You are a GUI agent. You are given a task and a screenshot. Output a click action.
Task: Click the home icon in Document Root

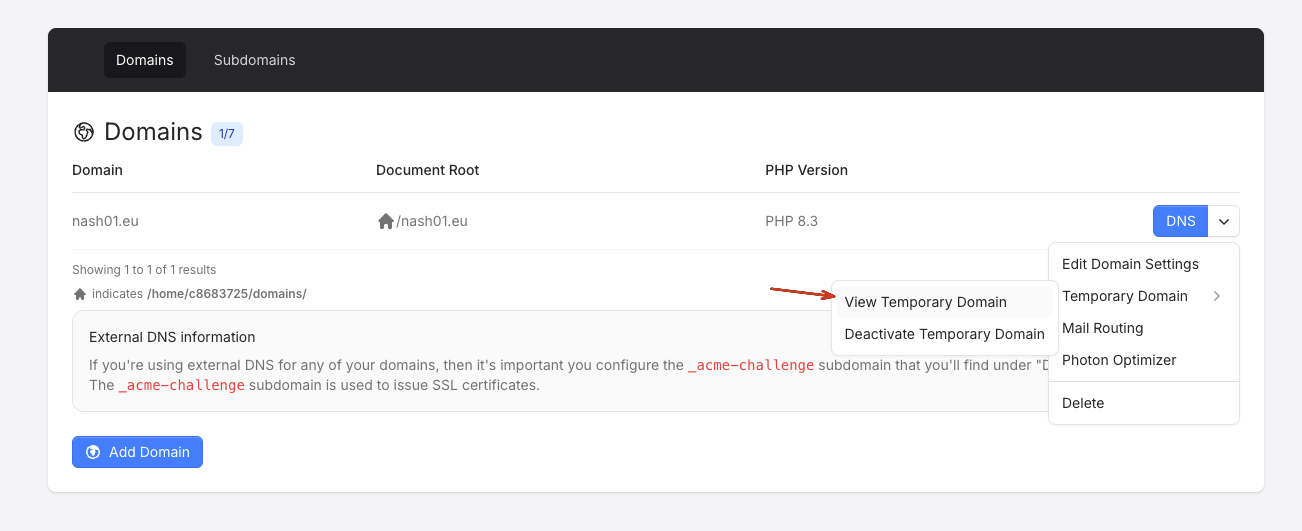coord(385,221)
